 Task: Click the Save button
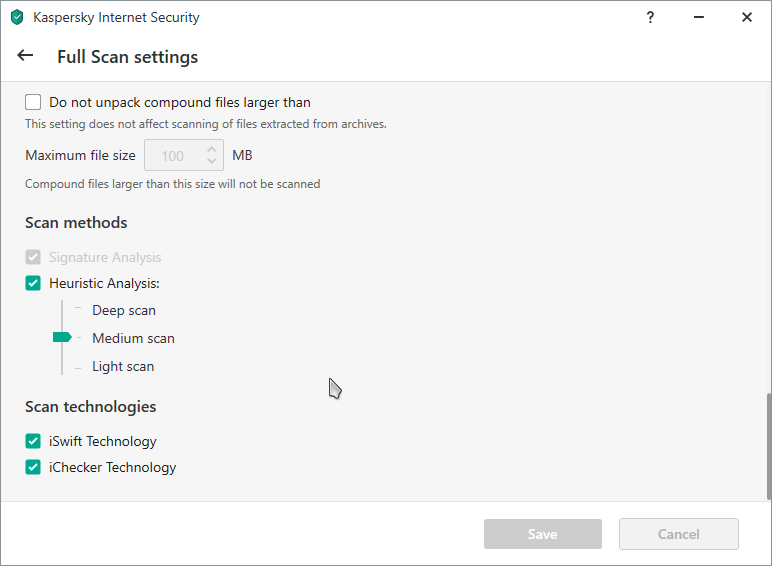tap(543, 534)
